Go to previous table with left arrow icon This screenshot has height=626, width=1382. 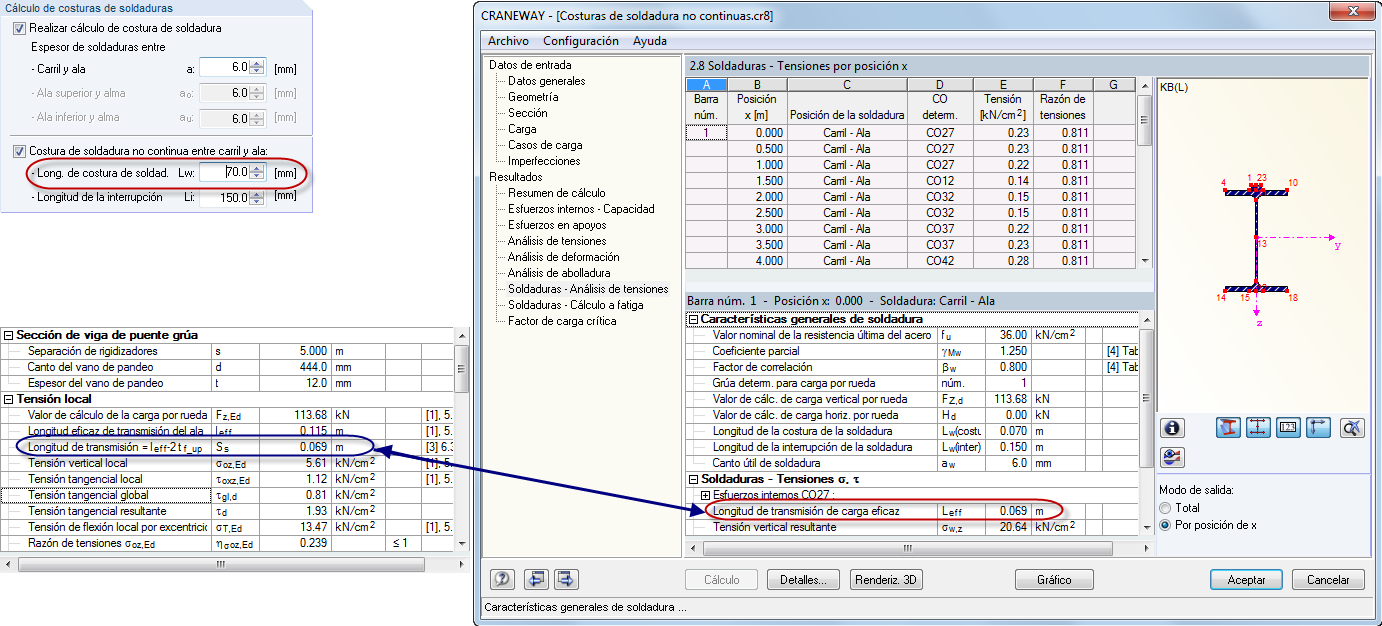[x=537, y=579]
